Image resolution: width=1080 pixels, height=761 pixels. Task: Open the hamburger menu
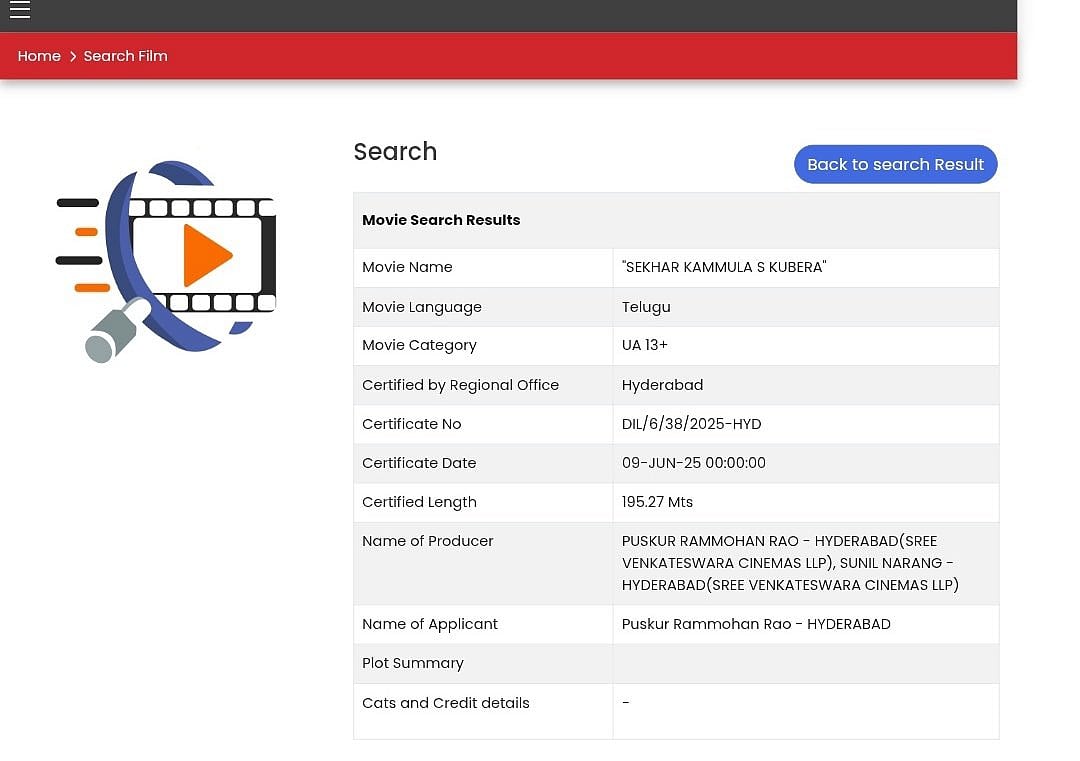pyautogui.click(x=20, y=10)
